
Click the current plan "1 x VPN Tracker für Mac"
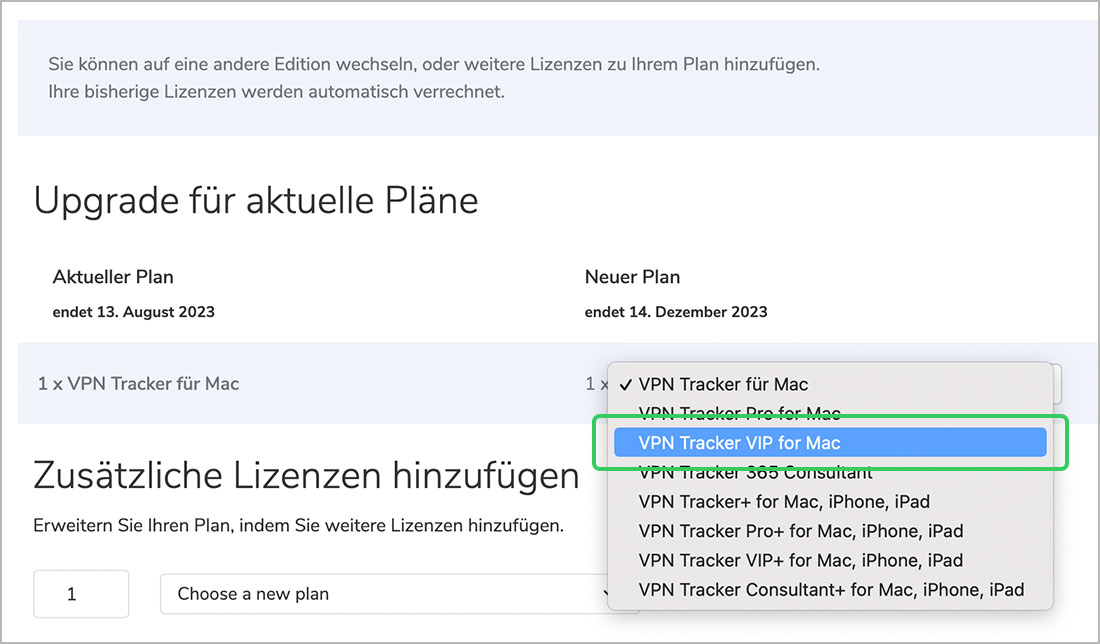(x=139, y=383)
